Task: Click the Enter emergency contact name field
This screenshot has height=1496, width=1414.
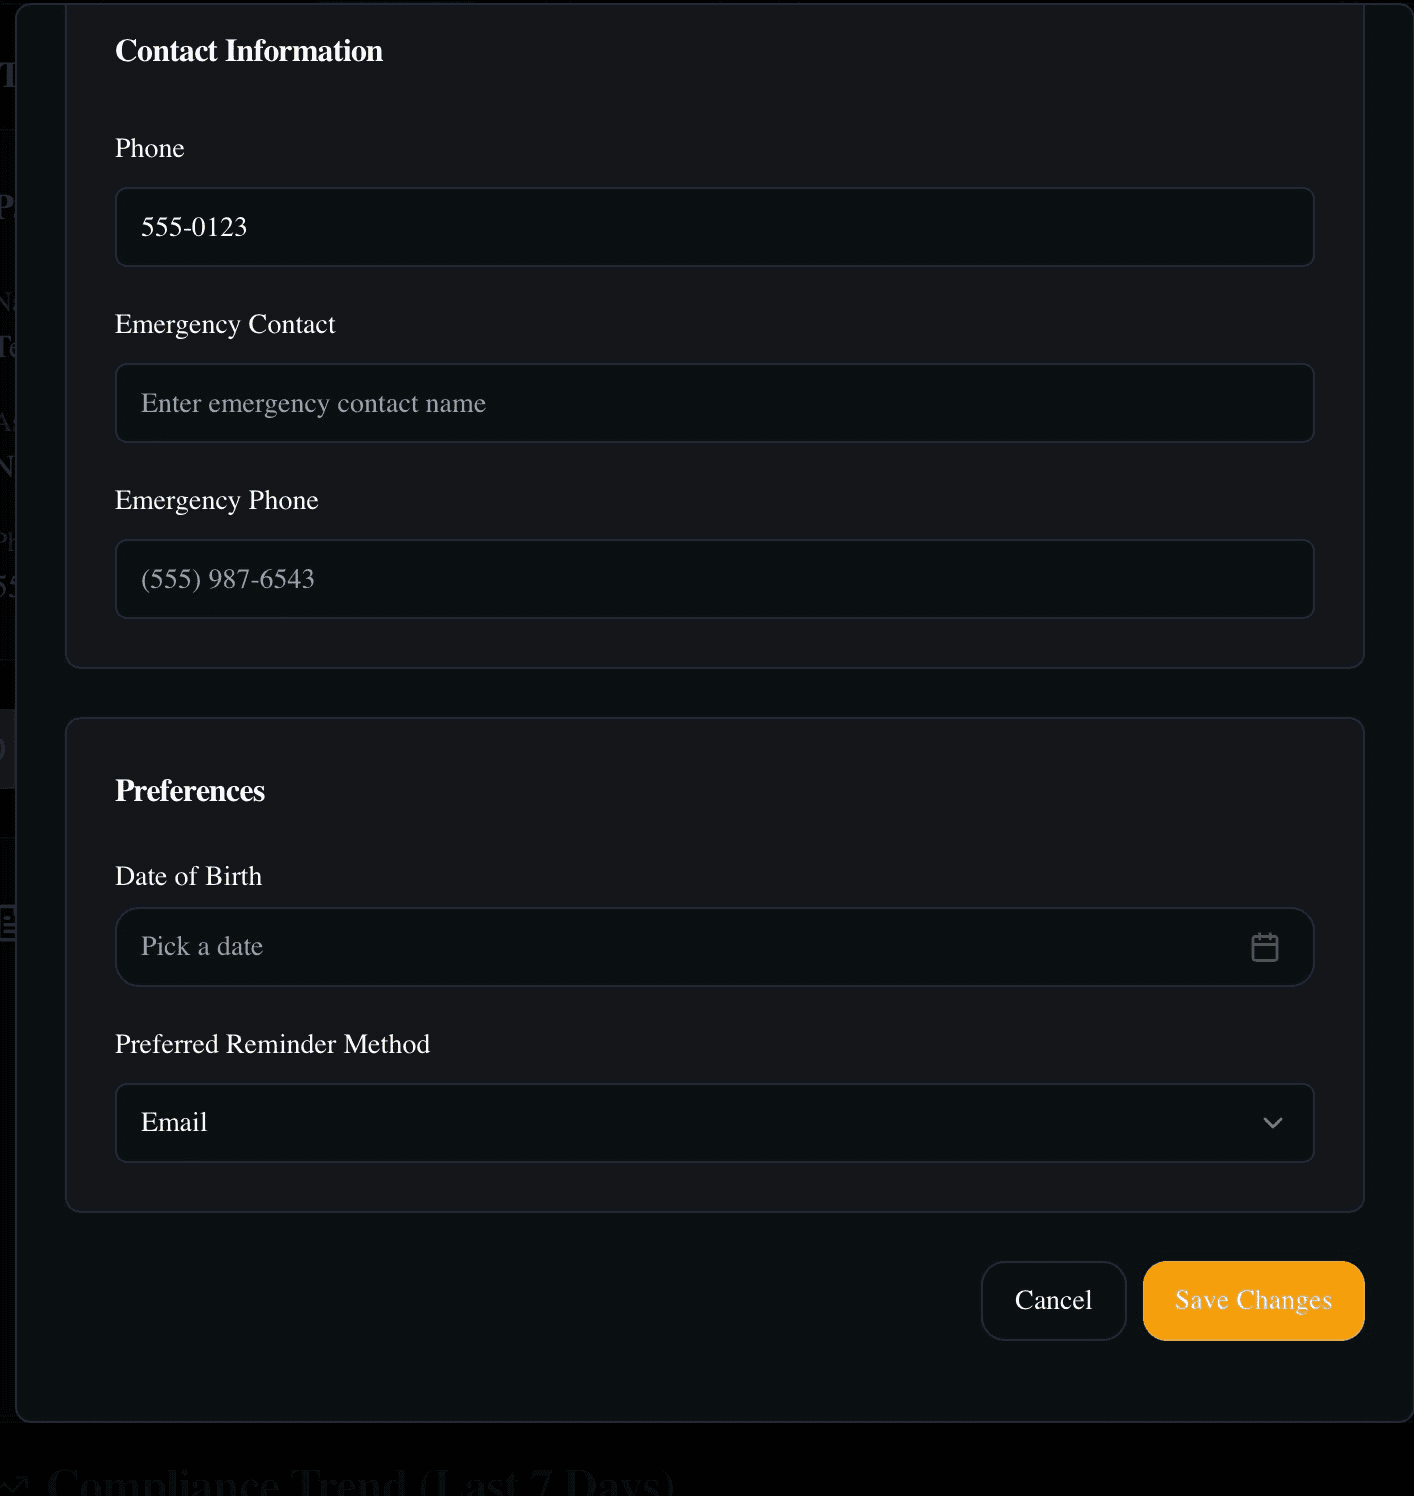Action: click(x=714, y=403)
